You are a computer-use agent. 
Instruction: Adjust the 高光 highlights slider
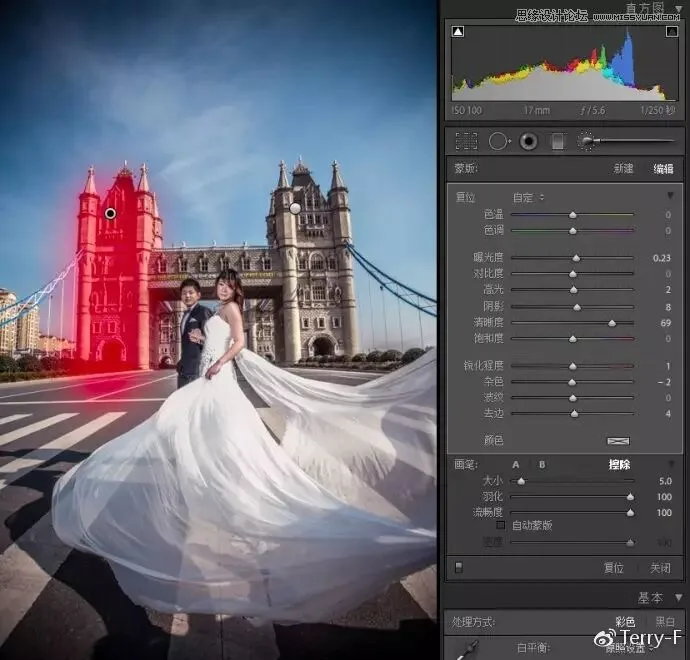pyautogui.click(x=572, y=290)
